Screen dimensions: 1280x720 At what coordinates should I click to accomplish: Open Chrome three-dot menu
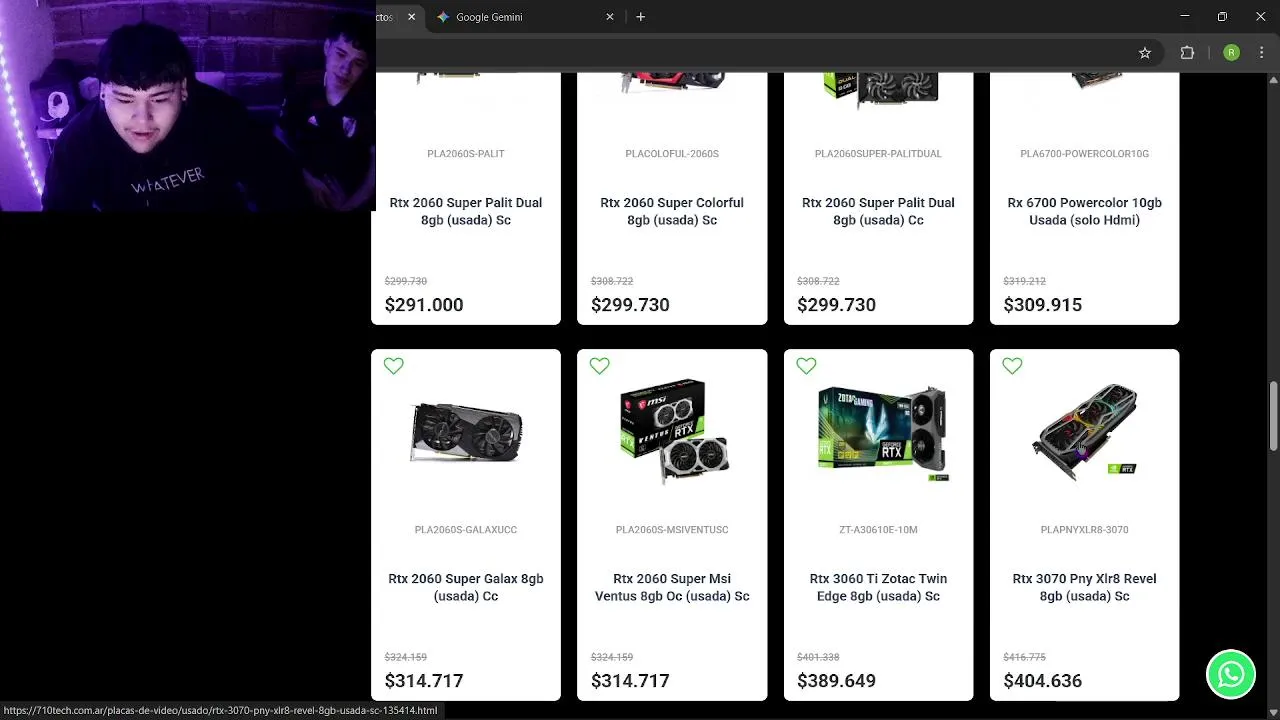click(x=1262, y=53)
